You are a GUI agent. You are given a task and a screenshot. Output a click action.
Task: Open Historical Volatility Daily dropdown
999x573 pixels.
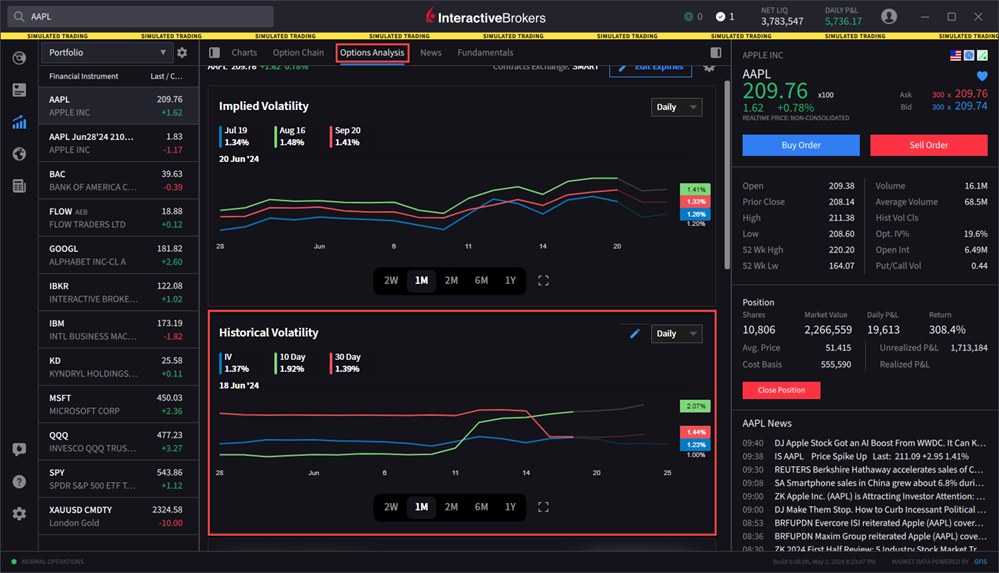pyautogui.click(x=677, y=334)
